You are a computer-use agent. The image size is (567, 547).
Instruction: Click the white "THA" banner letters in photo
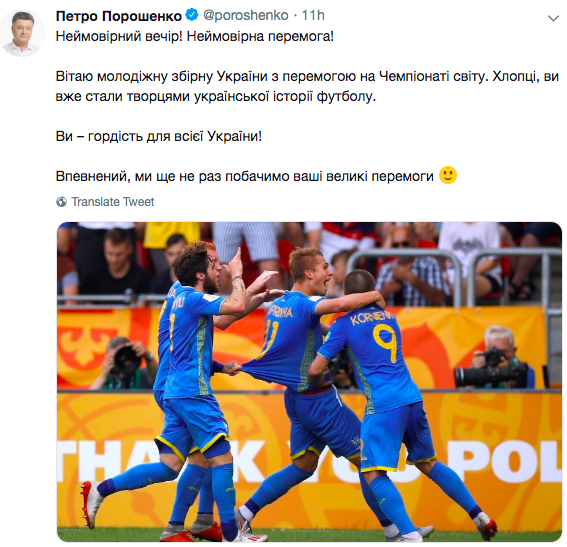pyautogui.click(x=105, y=462)
